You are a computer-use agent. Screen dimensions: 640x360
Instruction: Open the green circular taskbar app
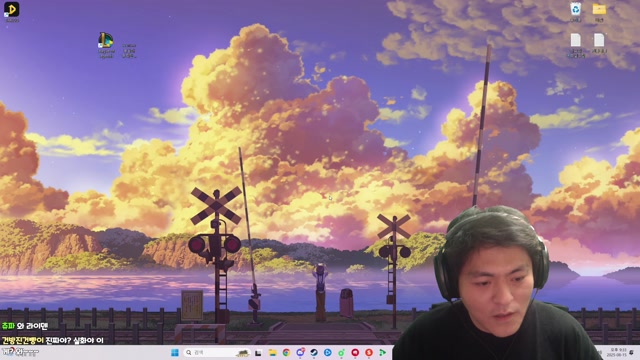click(x=341, y=353)
